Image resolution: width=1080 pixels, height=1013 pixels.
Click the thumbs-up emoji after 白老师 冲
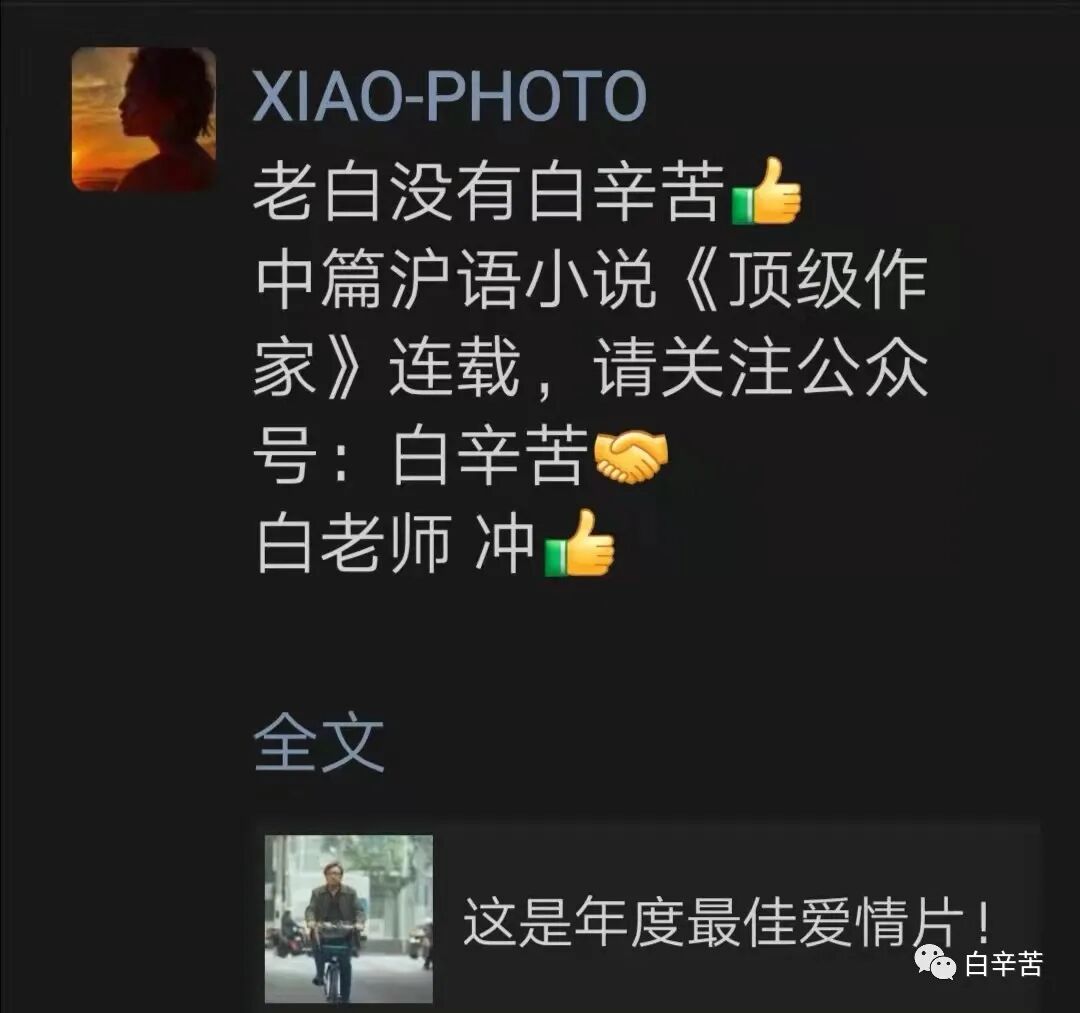coord(579,543)
